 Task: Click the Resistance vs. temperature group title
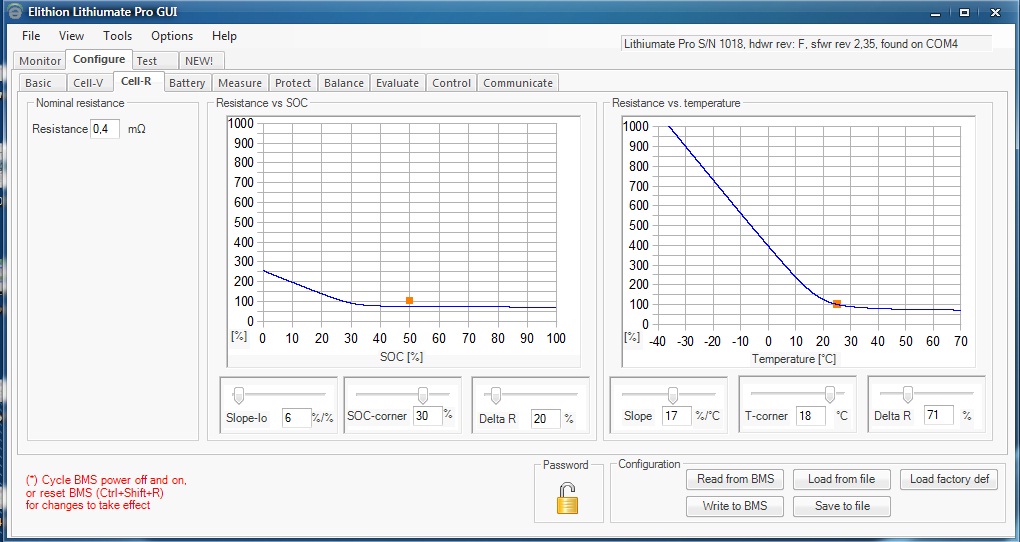click(x=676, y=103)
